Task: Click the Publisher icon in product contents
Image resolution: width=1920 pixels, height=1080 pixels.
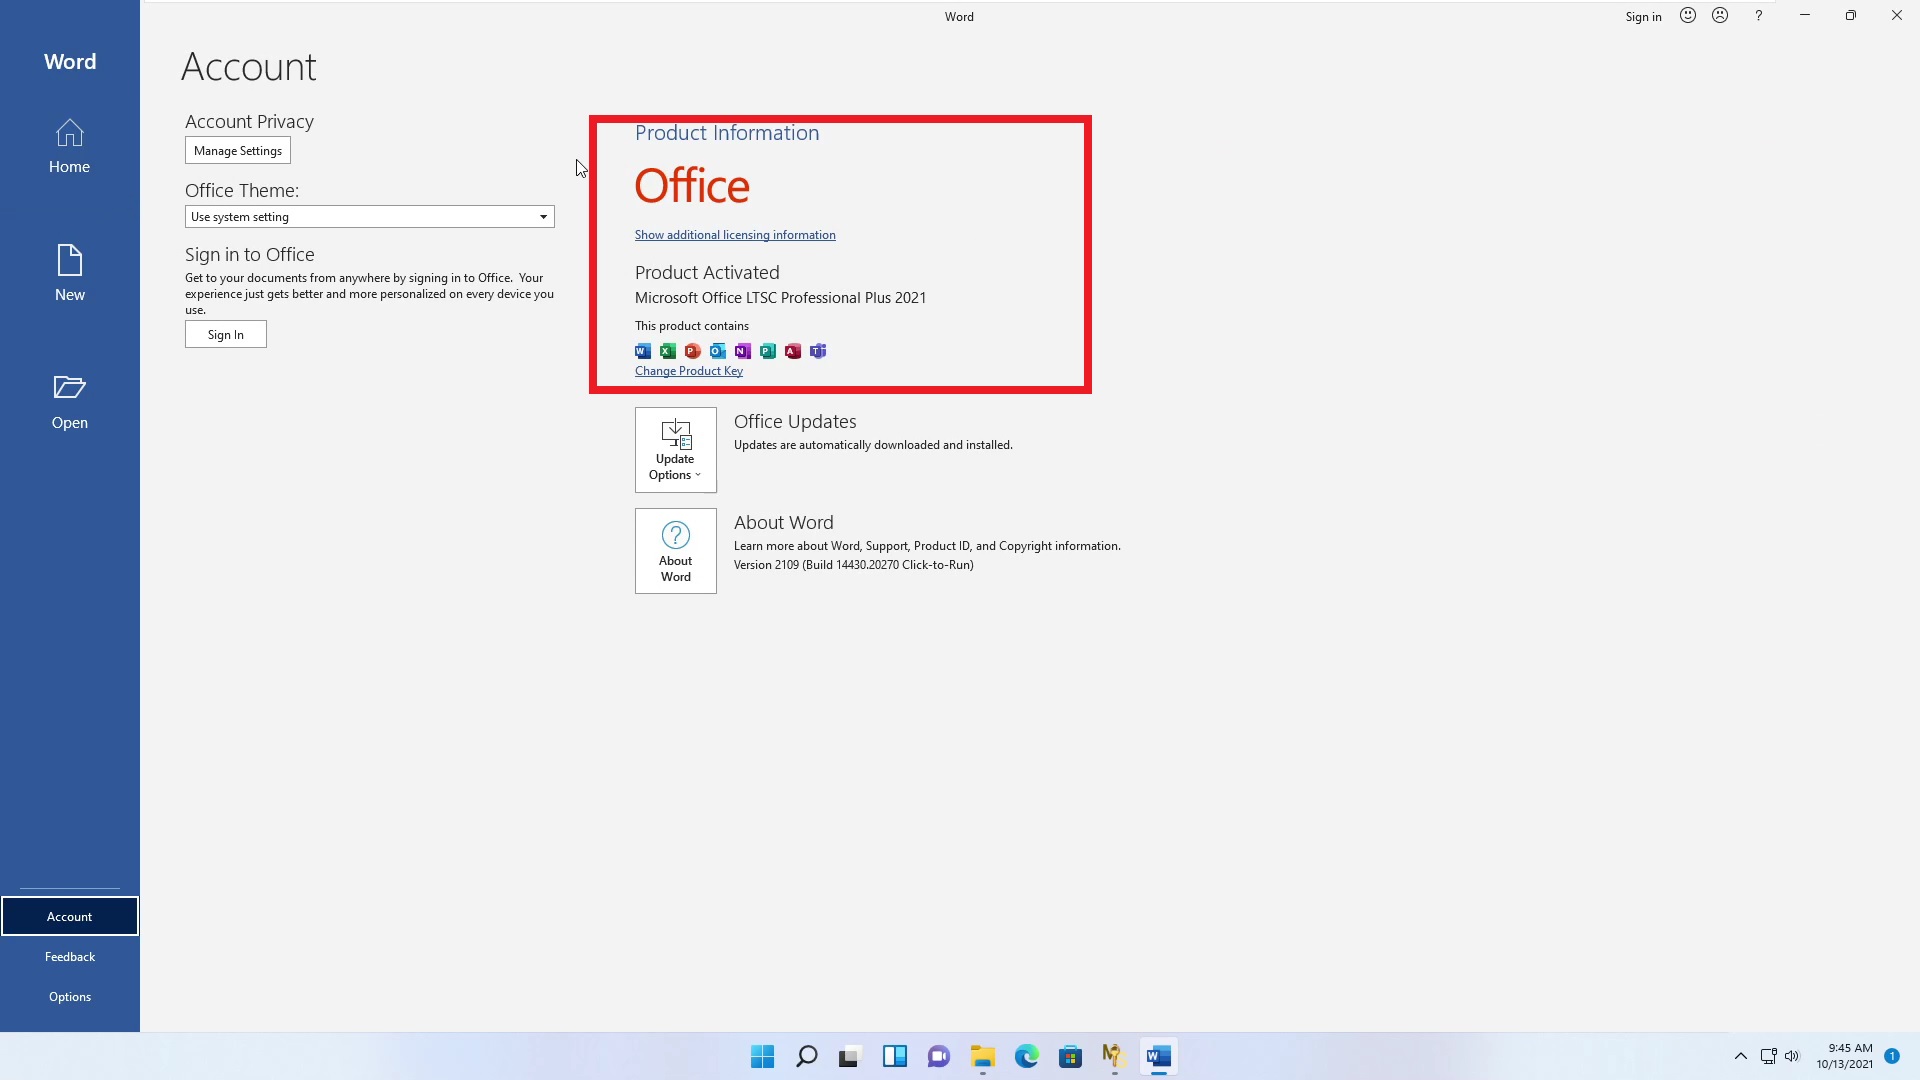Action: 768,351
